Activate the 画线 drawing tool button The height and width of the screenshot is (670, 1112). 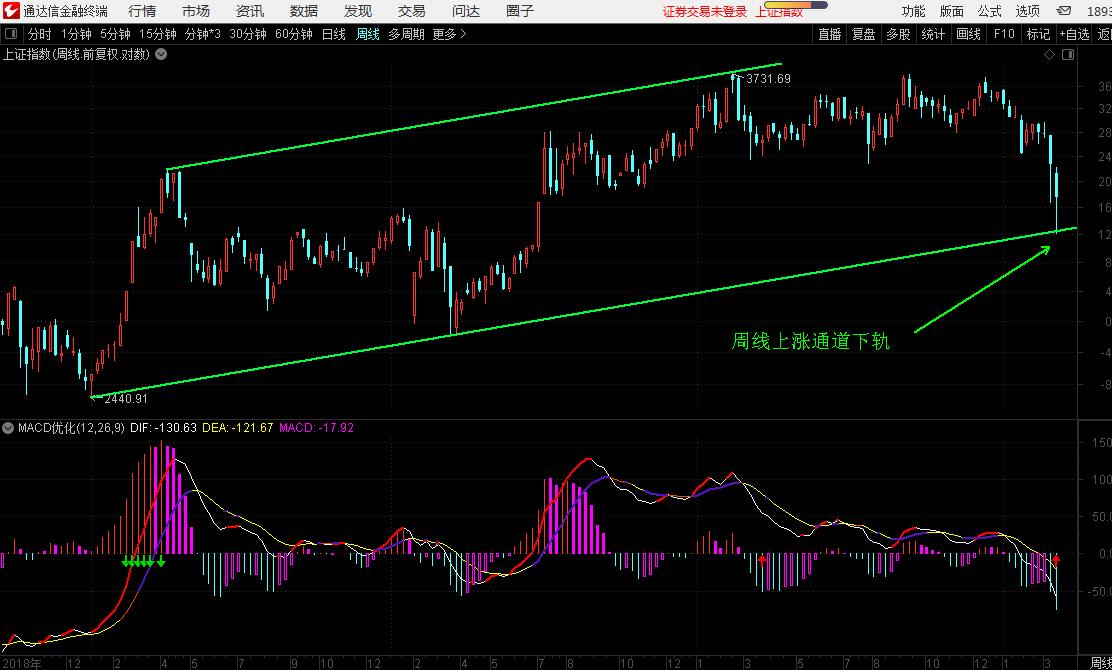(968, 34)
